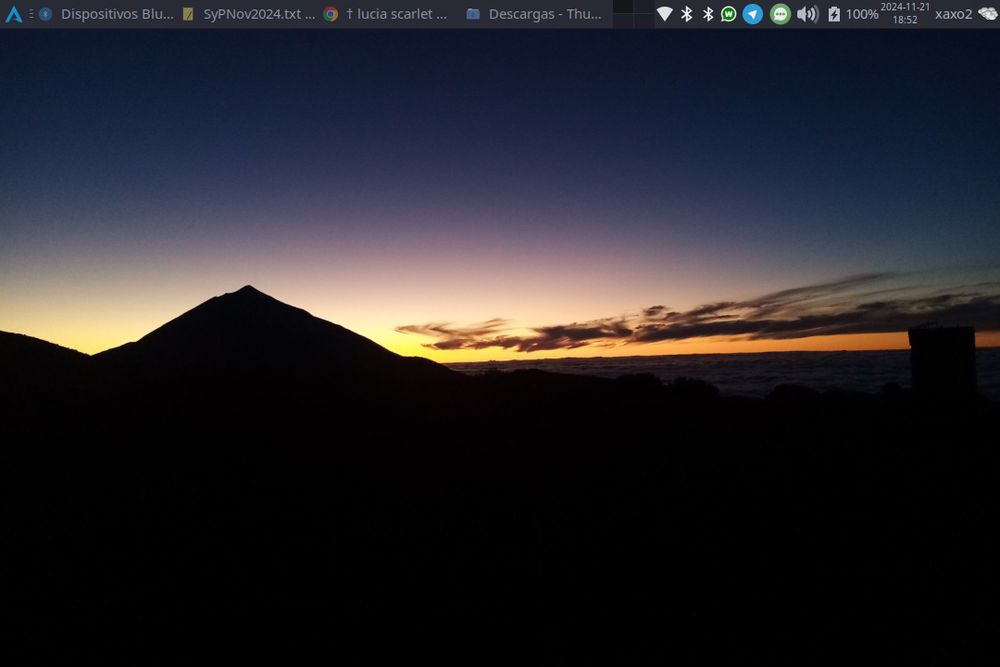Open the 2024-11-21 18:52 clock

[x=905, y=13]
